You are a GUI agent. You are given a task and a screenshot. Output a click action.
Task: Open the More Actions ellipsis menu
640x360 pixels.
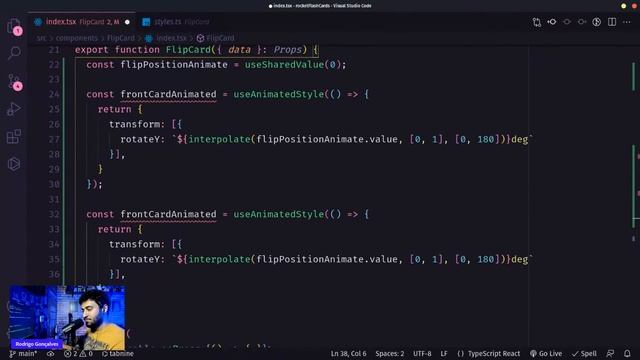627,22
